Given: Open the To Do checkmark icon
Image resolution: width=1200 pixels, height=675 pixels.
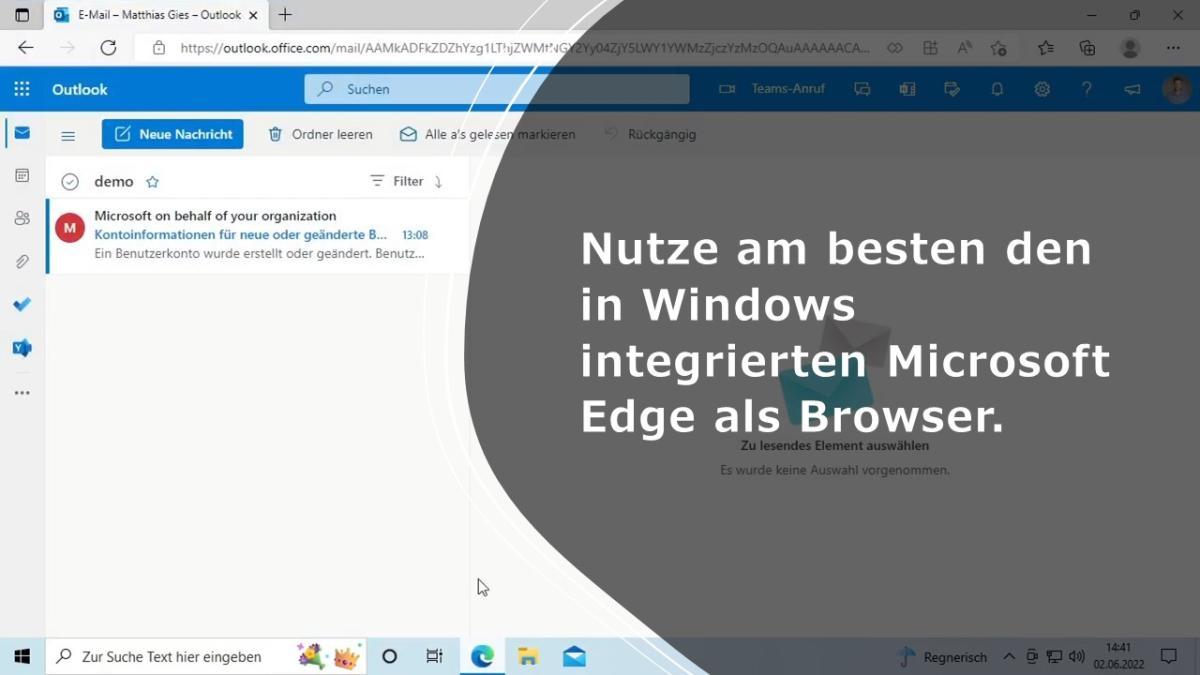Looking at the screenshot, I should 22,305.
